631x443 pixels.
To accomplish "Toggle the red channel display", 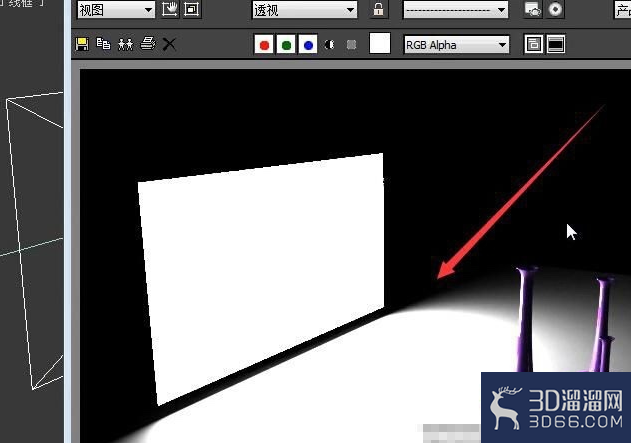I will [264, 44].
